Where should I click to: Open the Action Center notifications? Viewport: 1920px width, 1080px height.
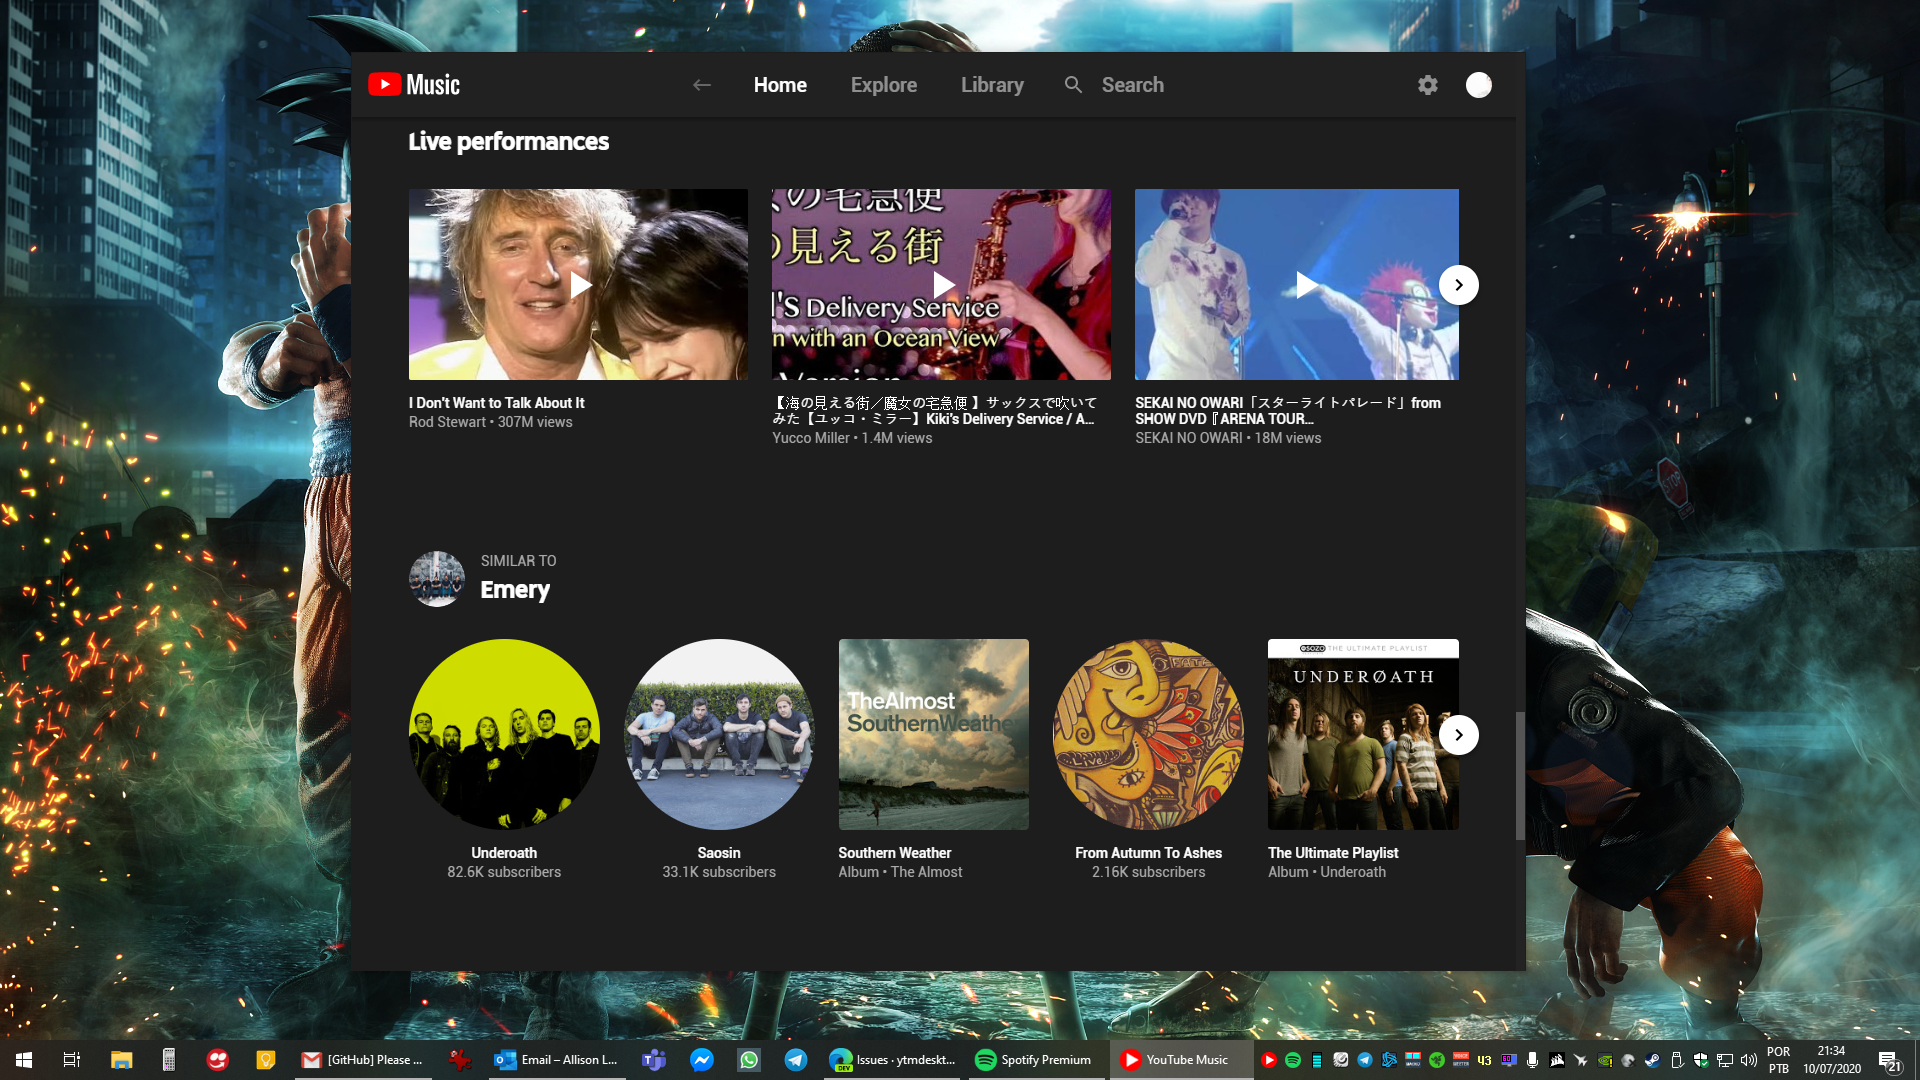click(1889, 1061)
